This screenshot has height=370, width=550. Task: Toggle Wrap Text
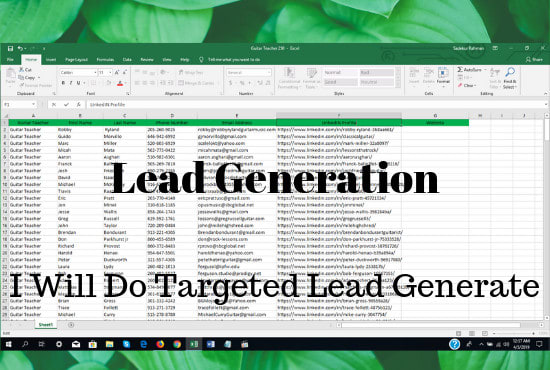(x=191, y=73)
